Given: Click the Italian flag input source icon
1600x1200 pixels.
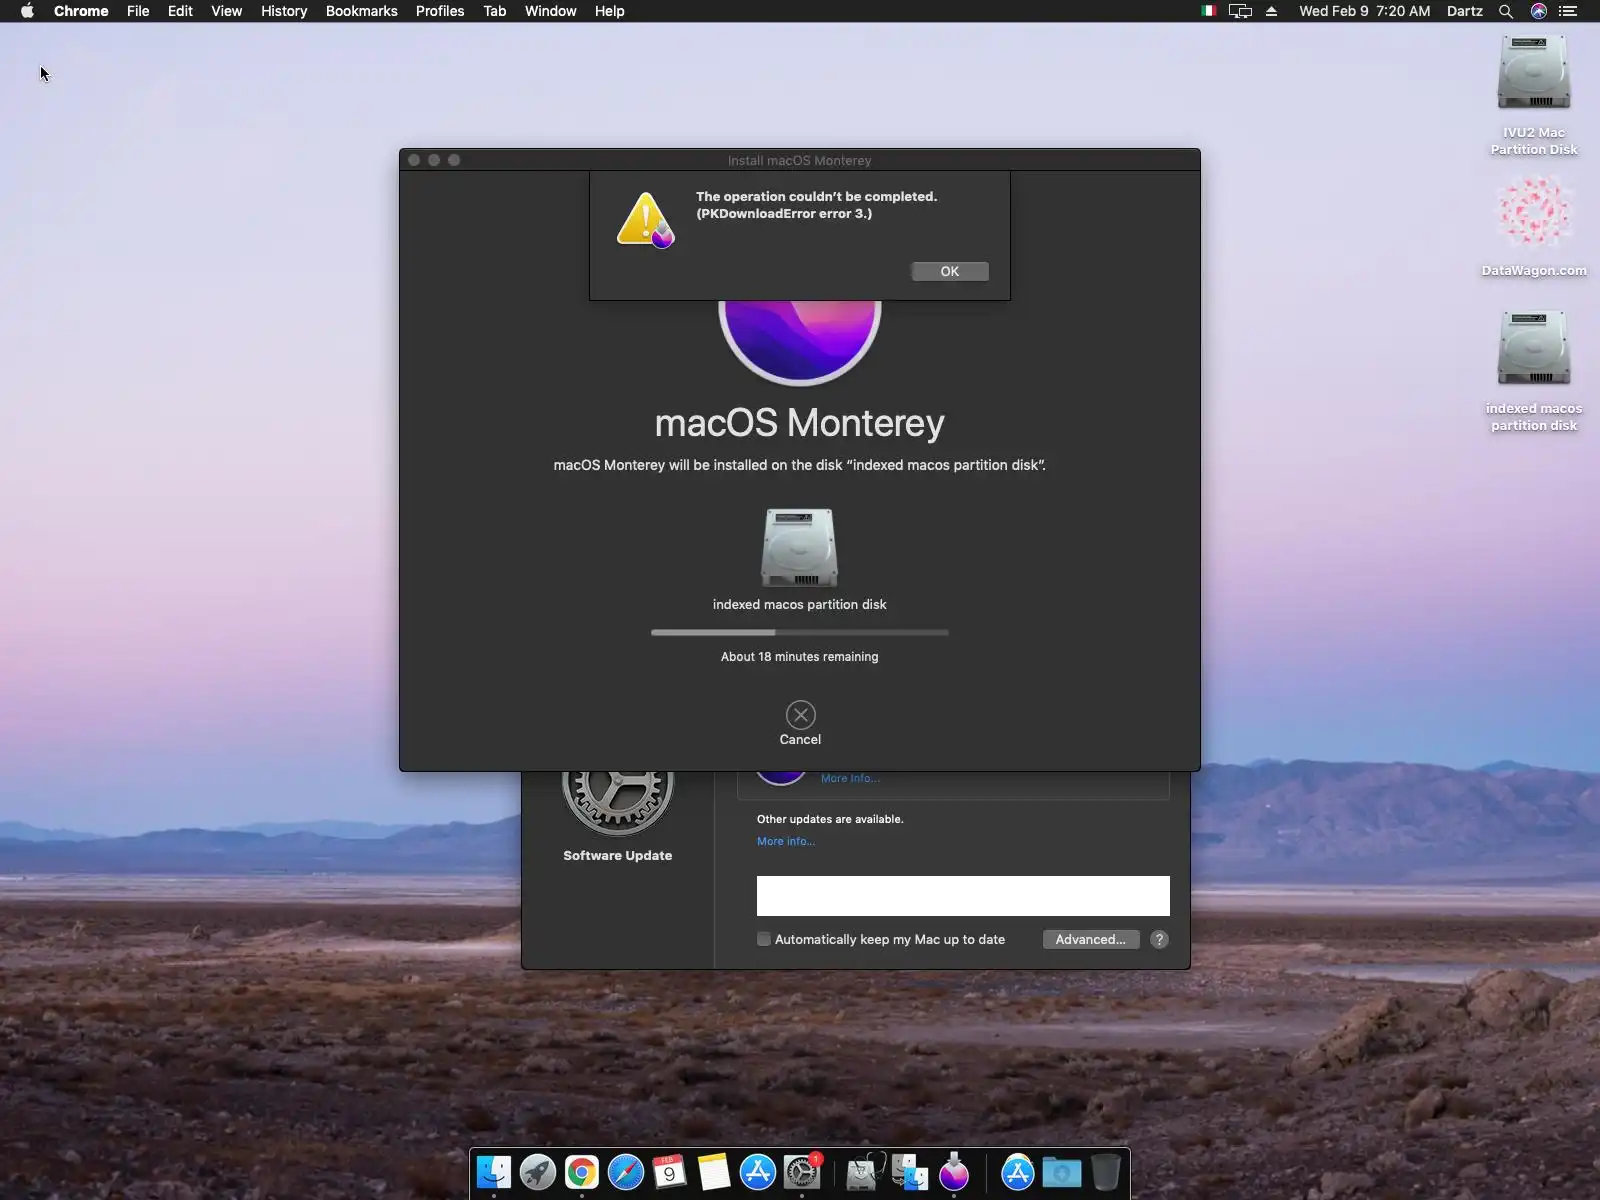Looking at the screenshot, I should coord(1208,11).
